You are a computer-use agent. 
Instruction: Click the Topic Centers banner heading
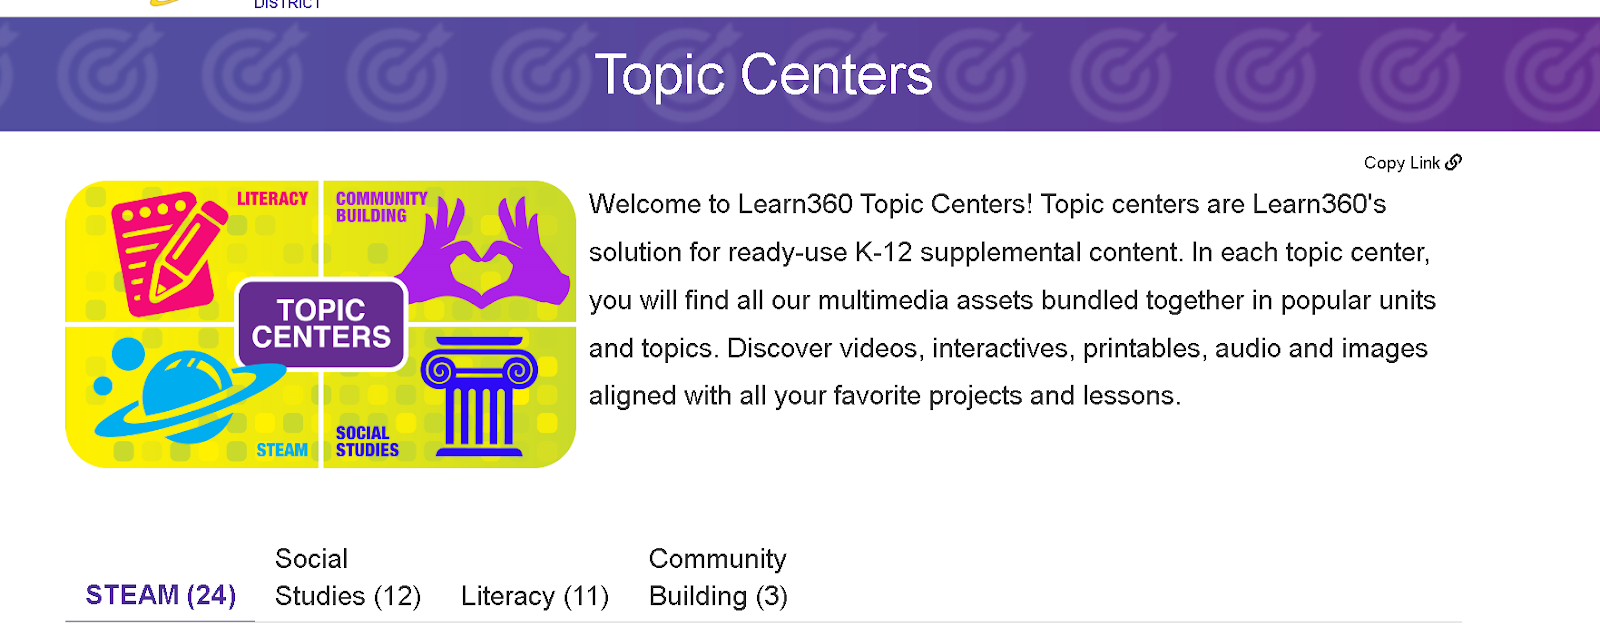pyautogui.click(x=763, y=74)
